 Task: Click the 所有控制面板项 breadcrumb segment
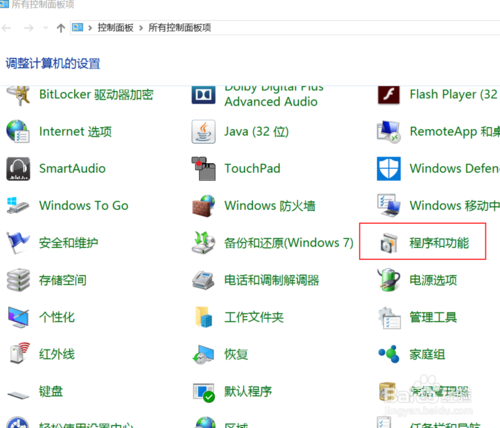180,28
